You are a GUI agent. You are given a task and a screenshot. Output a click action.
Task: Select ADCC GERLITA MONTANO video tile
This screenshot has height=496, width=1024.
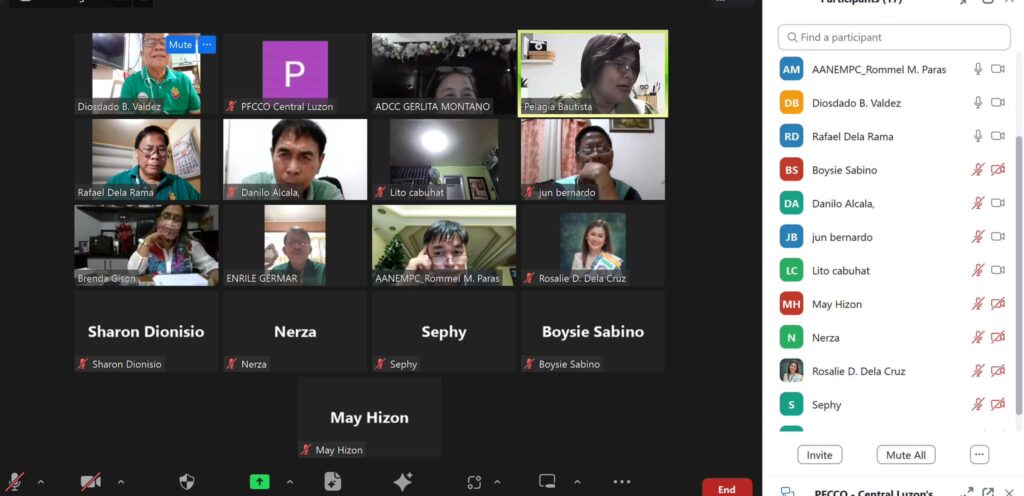point(443,74)
